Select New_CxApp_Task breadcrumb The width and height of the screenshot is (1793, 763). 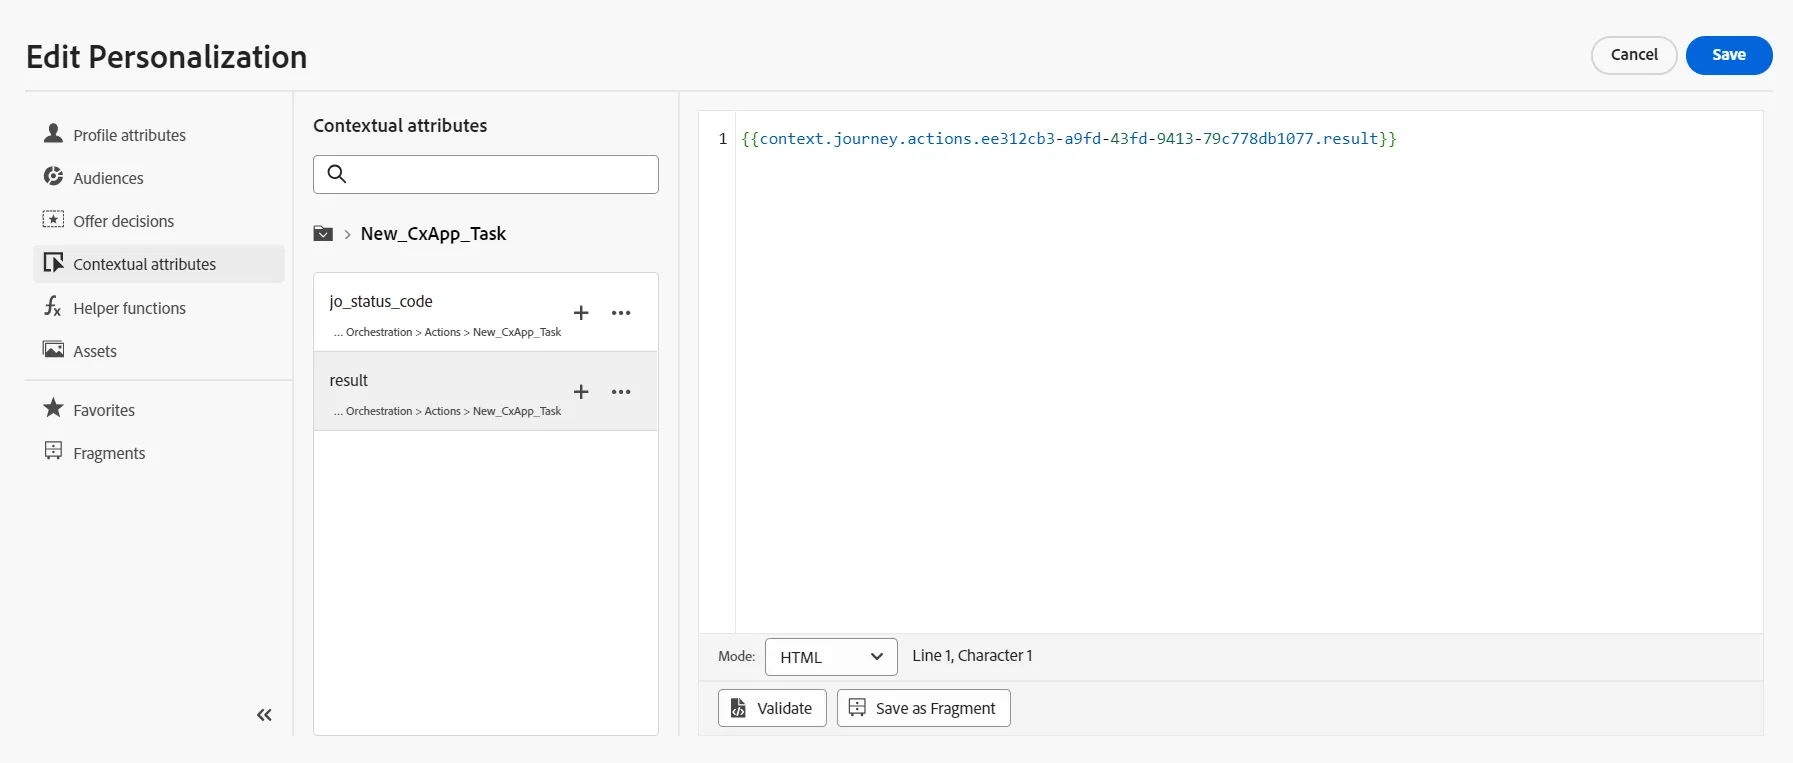[x=433, y=234]
